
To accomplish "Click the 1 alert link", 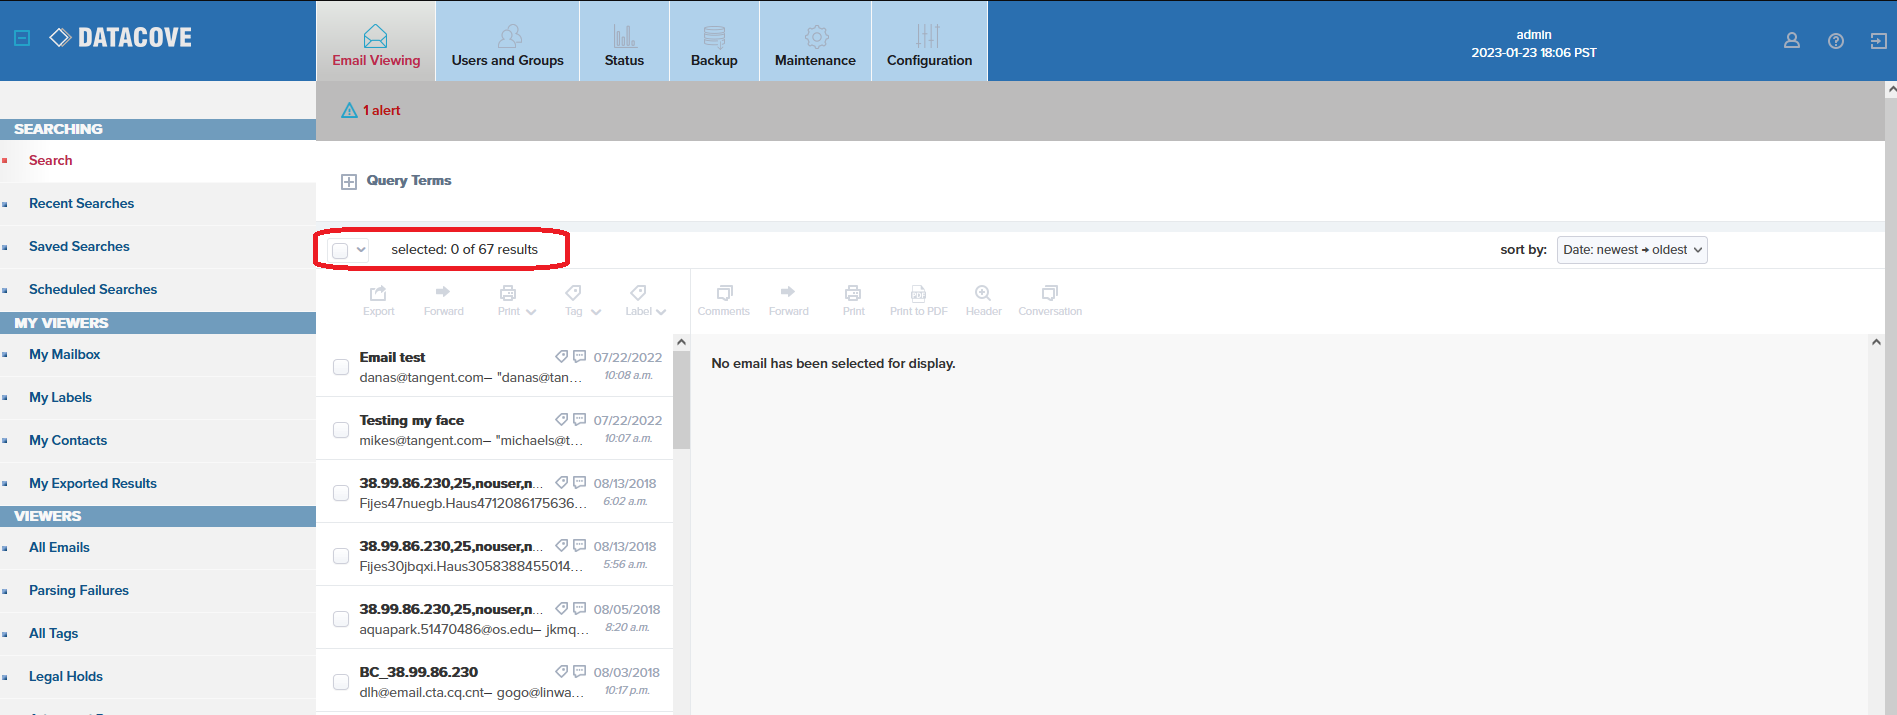I will point(381,111).
